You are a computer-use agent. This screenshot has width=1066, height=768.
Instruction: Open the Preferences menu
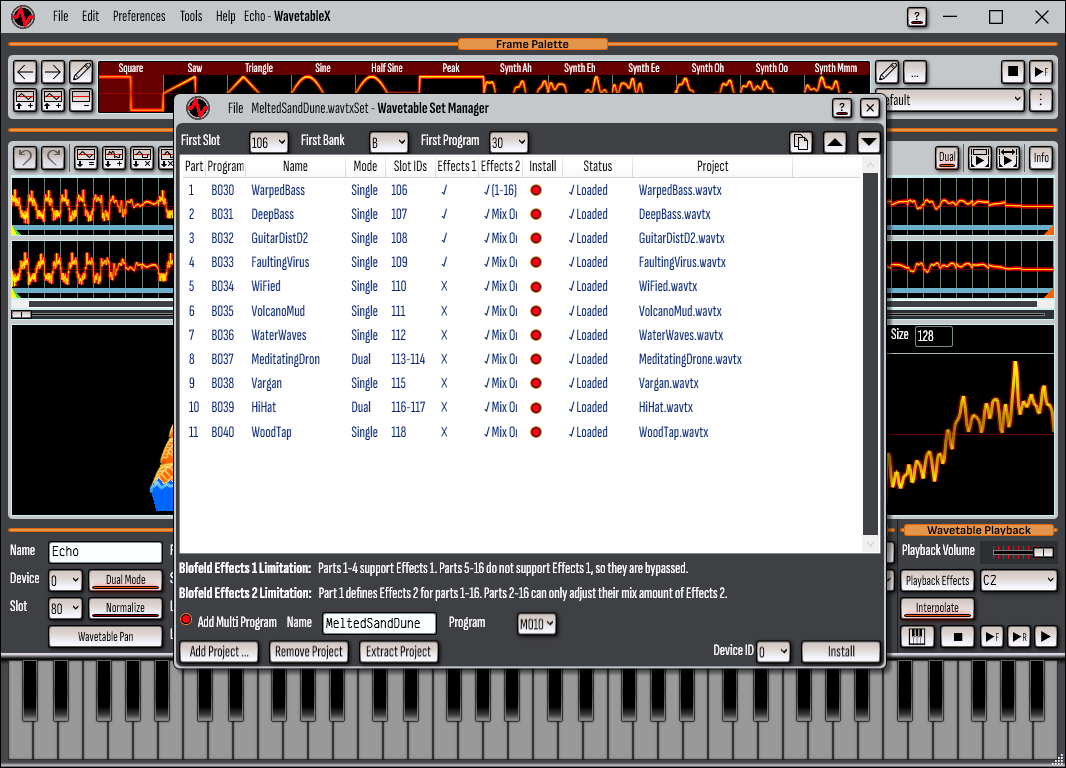[x=139, y=16]
